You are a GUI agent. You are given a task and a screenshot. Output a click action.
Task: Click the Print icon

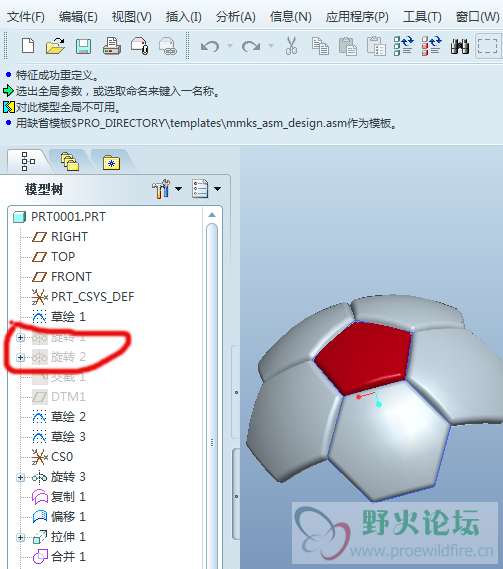point(112,46)
